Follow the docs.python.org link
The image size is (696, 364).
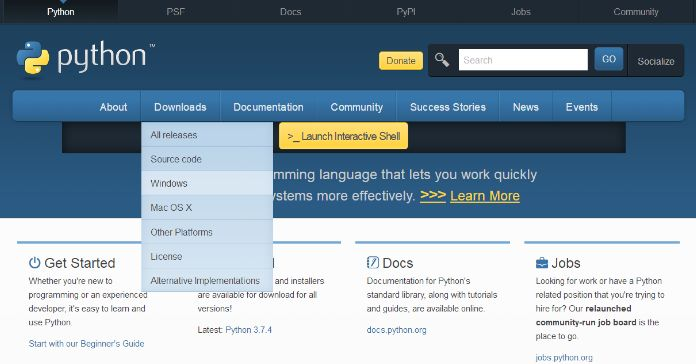[x=396, y=330]
